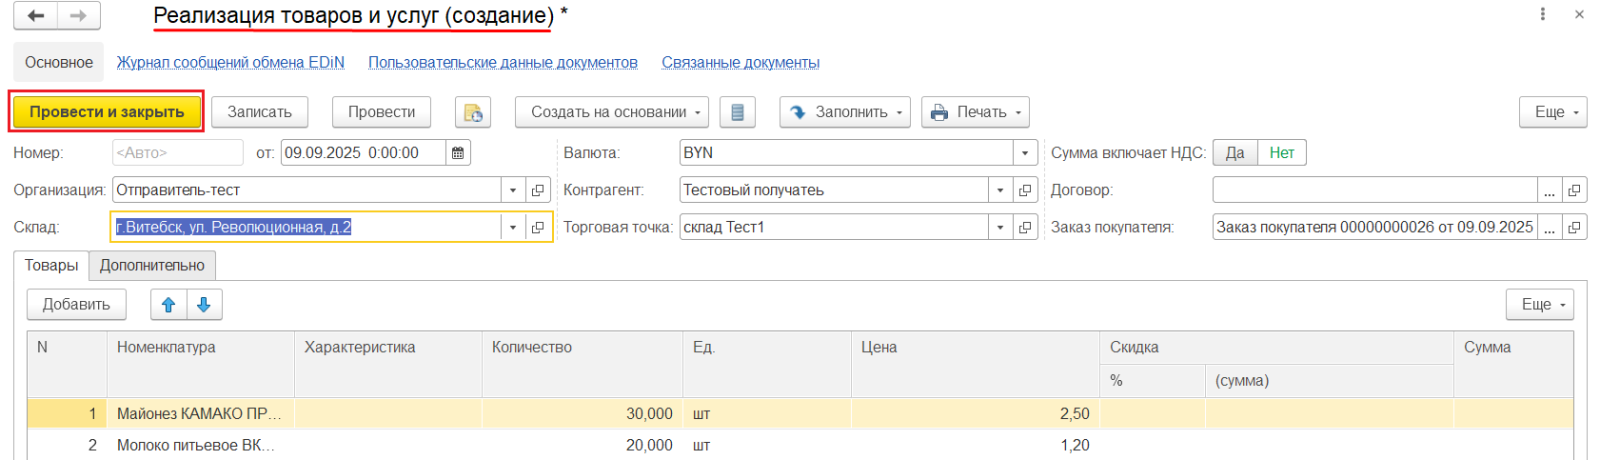
Task: Move row up with blue arrow
Action: (x=168, y=305)
